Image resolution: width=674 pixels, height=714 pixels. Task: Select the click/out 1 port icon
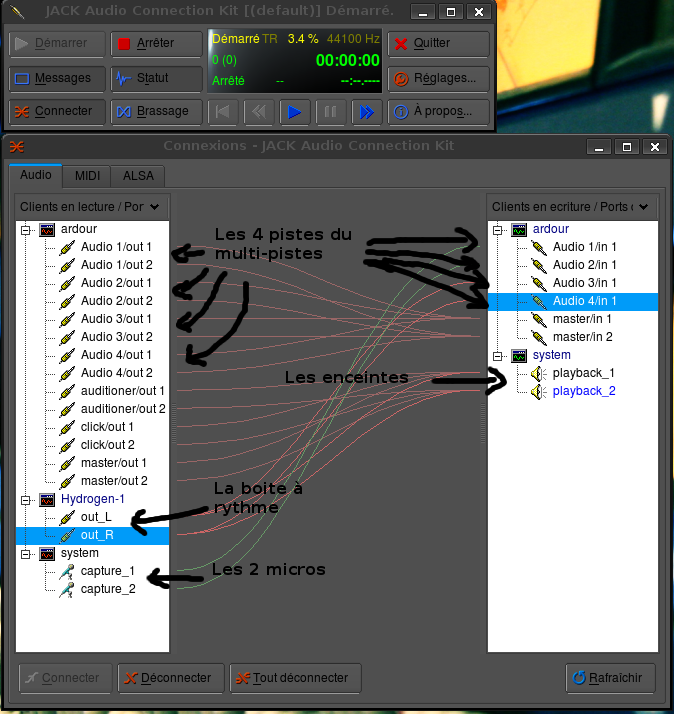67,428
